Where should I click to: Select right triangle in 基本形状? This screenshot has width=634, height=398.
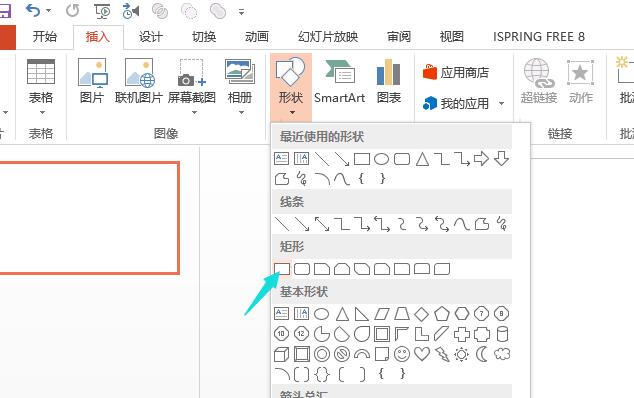tap(362, 314)
